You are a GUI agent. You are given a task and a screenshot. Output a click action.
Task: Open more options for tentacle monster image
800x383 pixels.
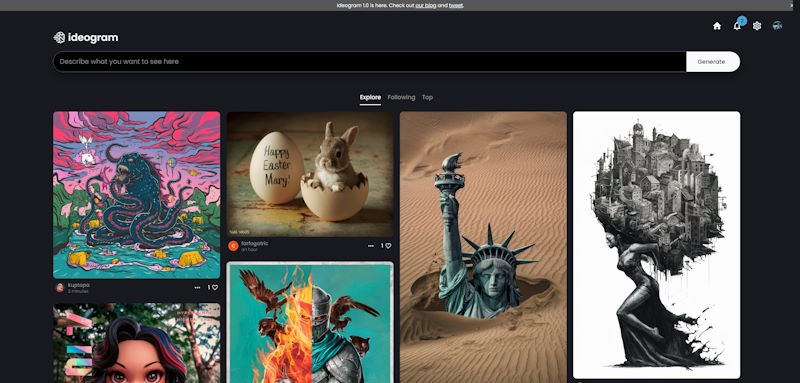coord(197,288)
